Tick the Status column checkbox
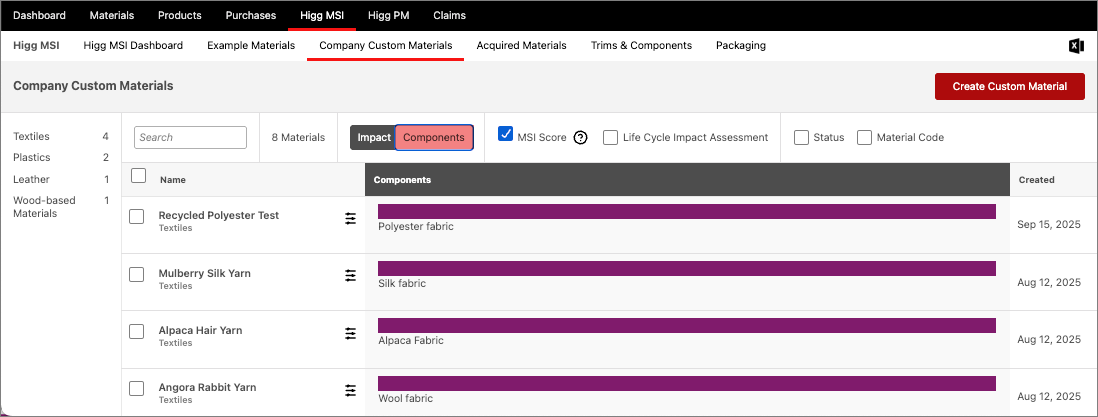This screenshot has height=417, width=1098. (x=802, y=137)
